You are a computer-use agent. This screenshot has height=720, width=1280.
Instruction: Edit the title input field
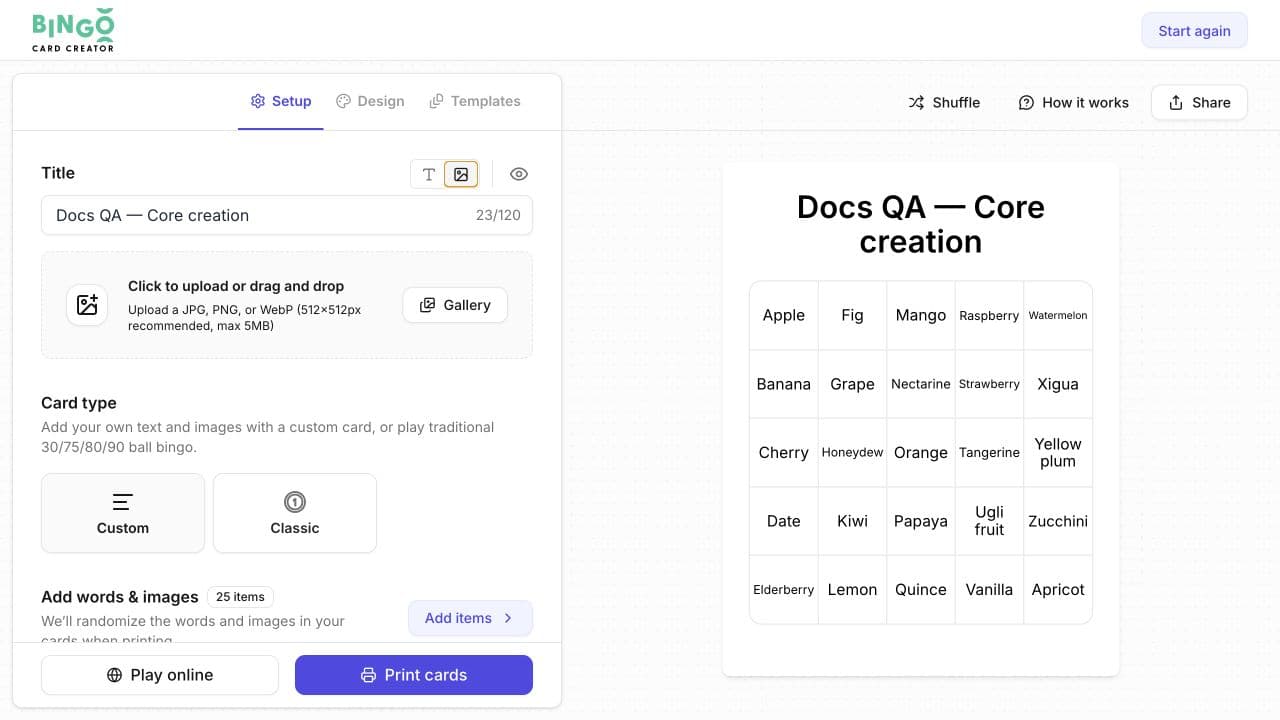pyautogui.click(x=287, y=215)
